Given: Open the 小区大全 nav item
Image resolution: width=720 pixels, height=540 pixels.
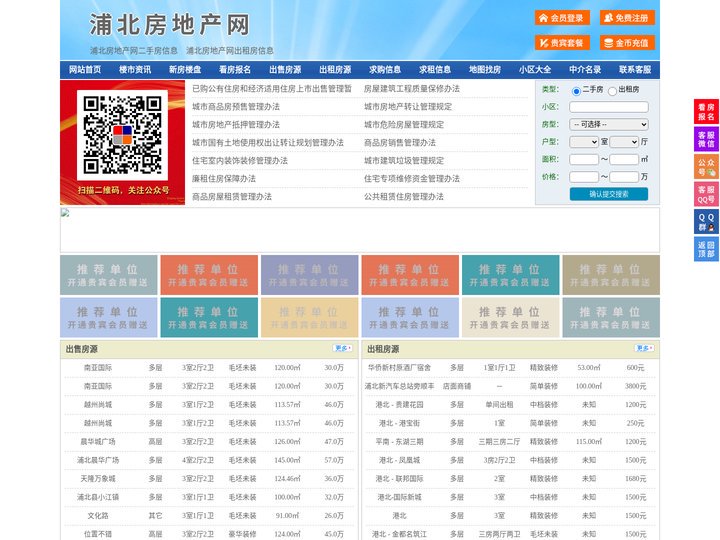Looking at the screenshot, I should click(535, 70).
